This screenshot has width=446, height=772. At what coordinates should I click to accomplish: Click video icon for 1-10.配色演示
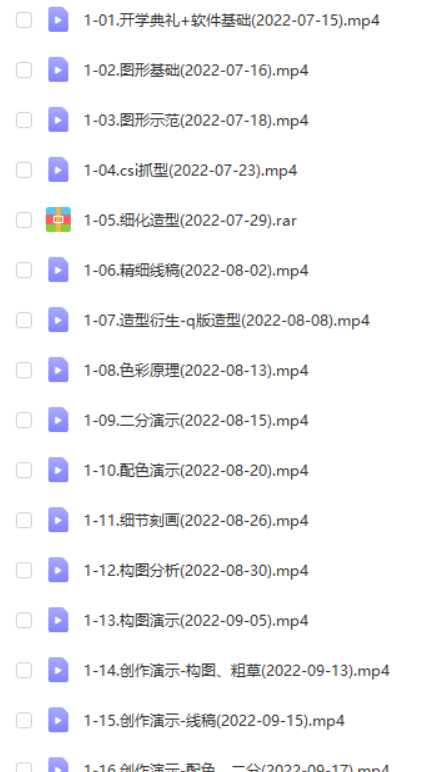pyautogui.click(x=58, y=470)
